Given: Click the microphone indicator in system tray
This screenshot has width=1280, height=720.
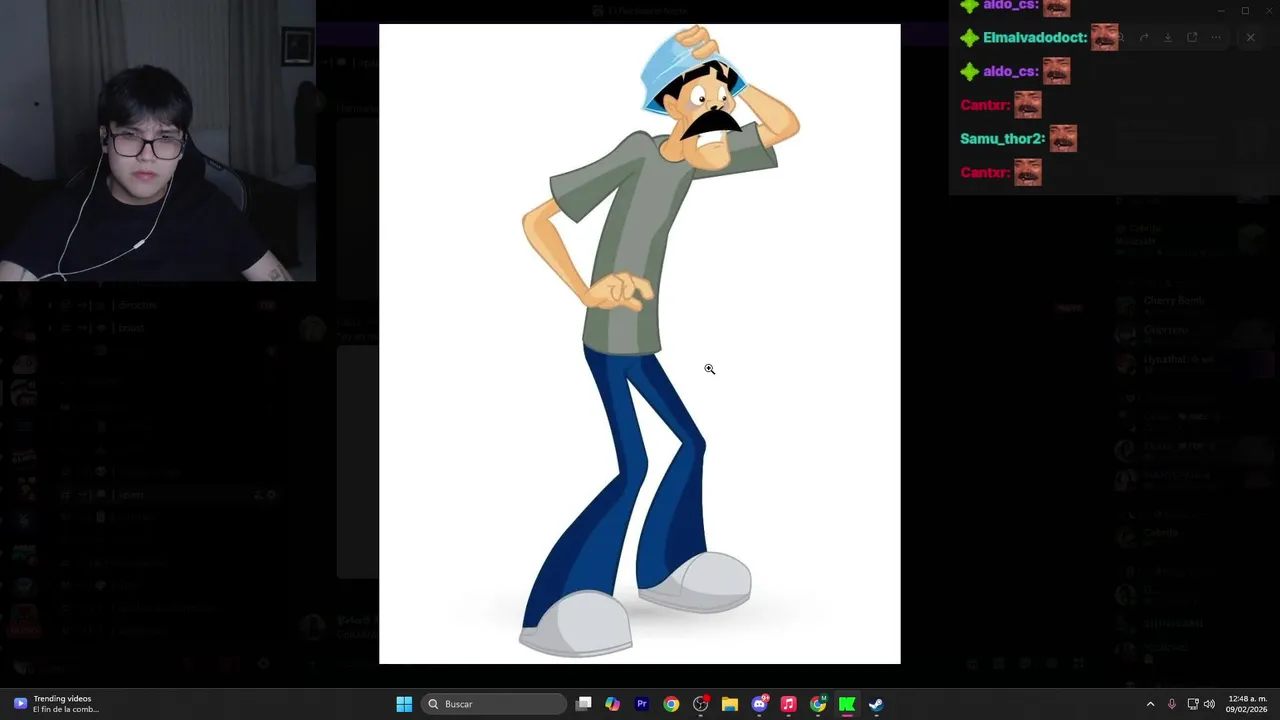Looking at the screenshot, I should (x=1172, y=704).
